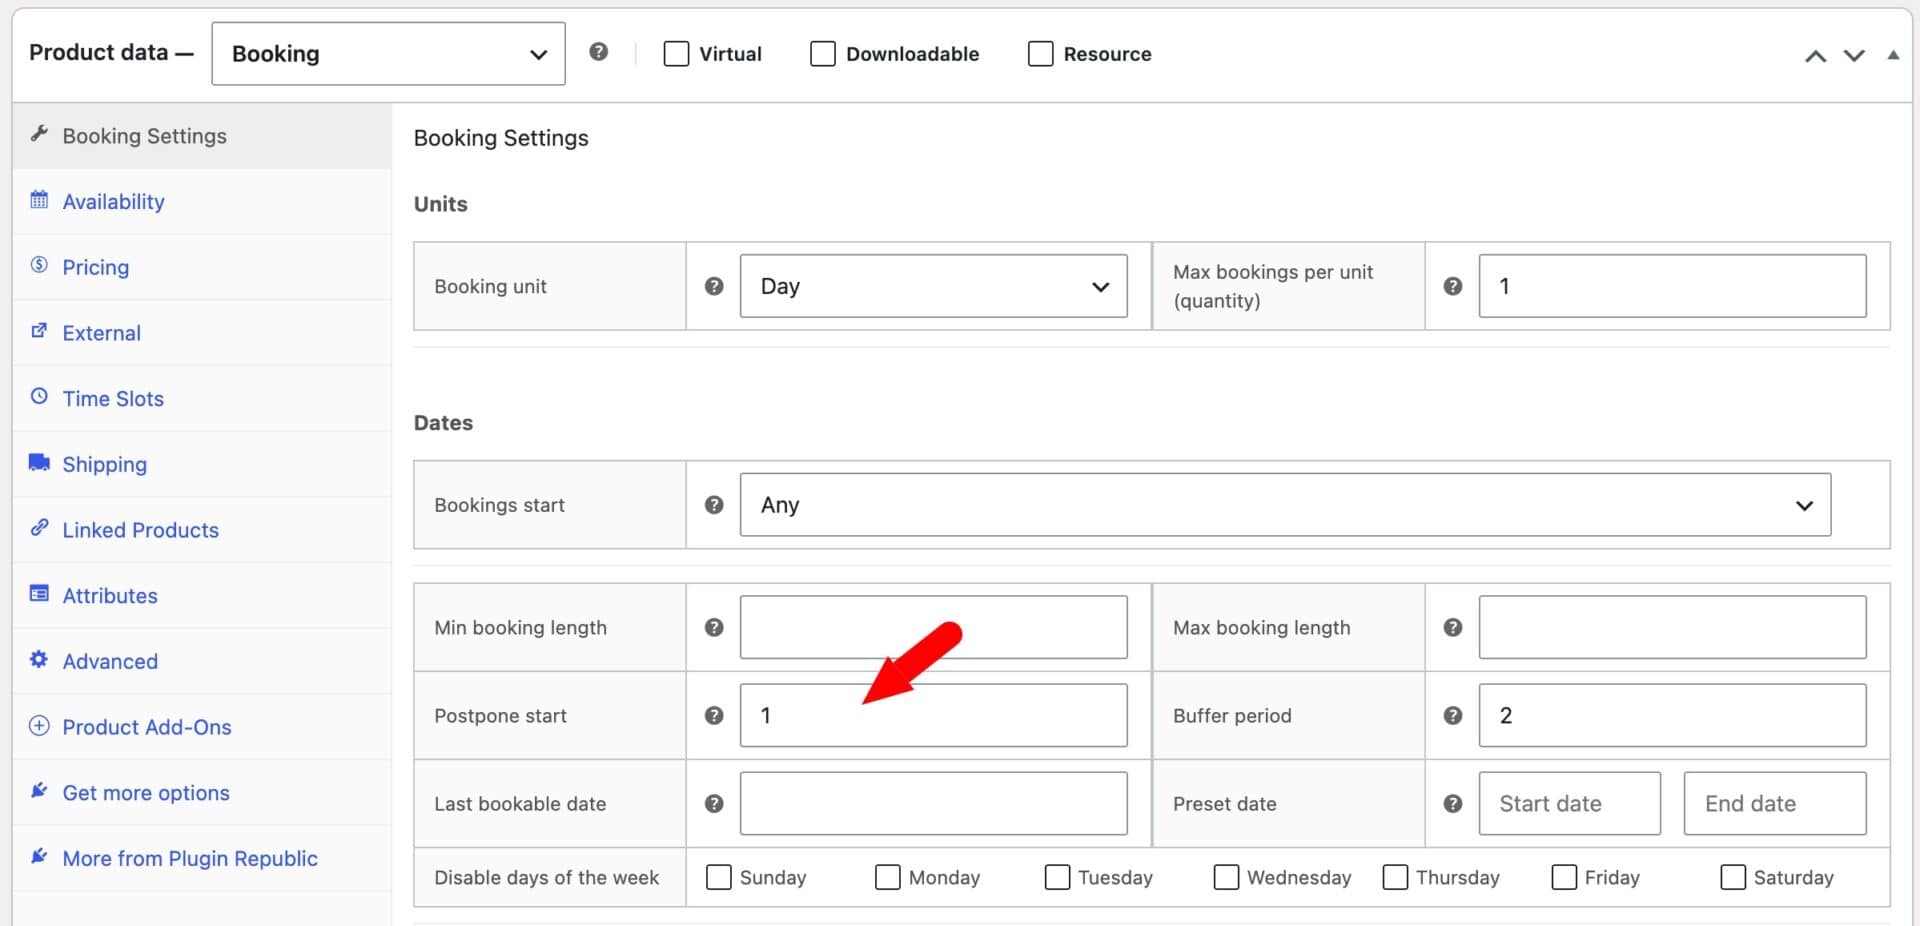Click the plus icon beside Product Add-Ons
The width and height of the screenshot is (1920, 926).
(39, 726)
